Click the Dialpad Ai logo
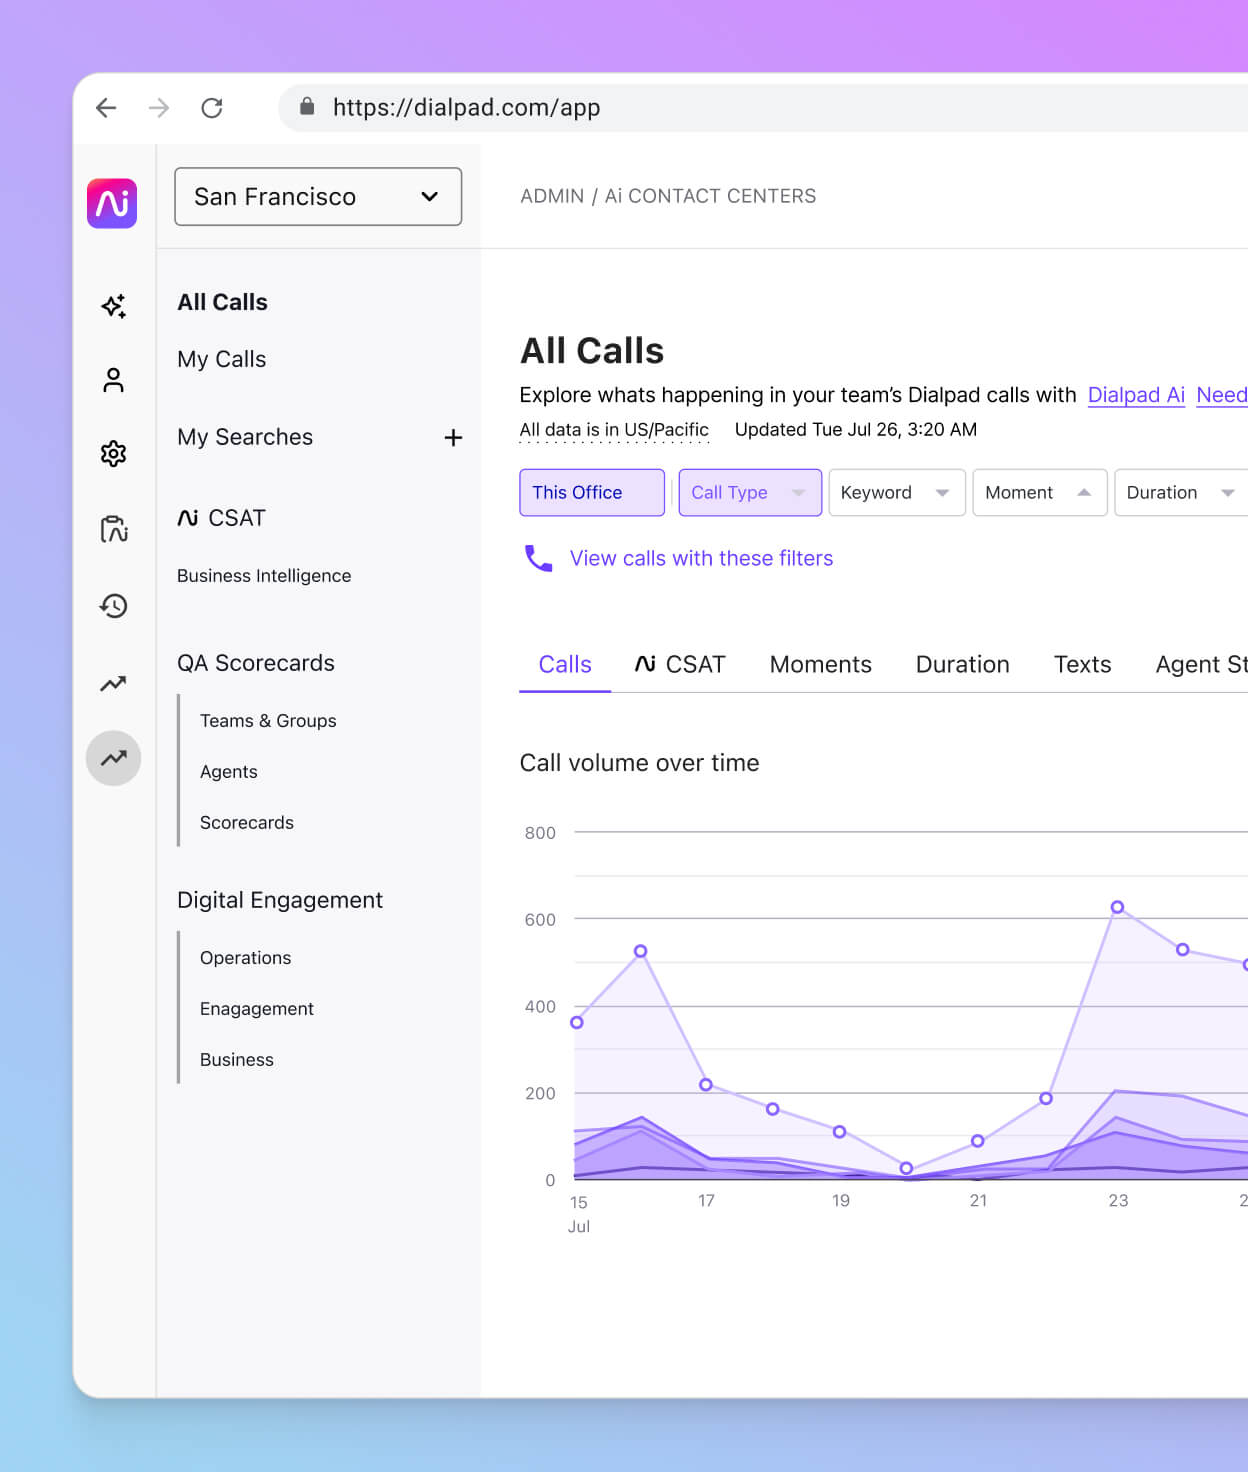1248x1472 pixels. (x=112, y=203)
